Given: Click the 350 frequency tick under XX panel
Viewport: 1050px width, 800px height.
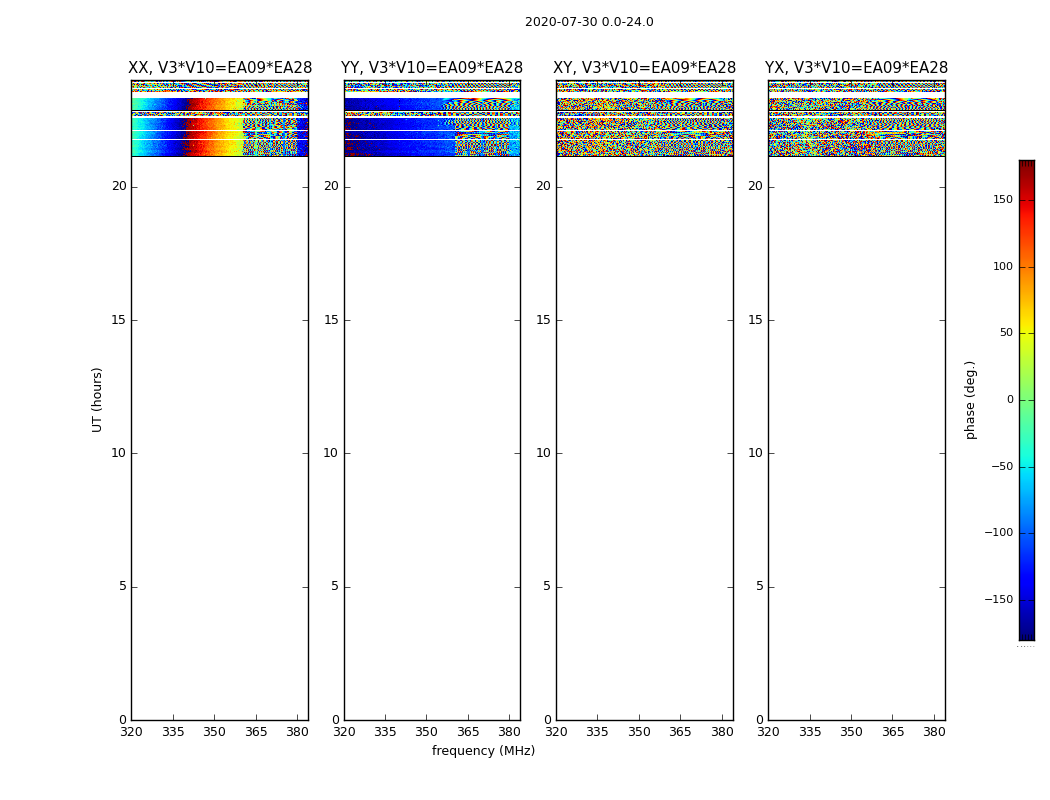Looking at the screenshot, I should 214,732.
